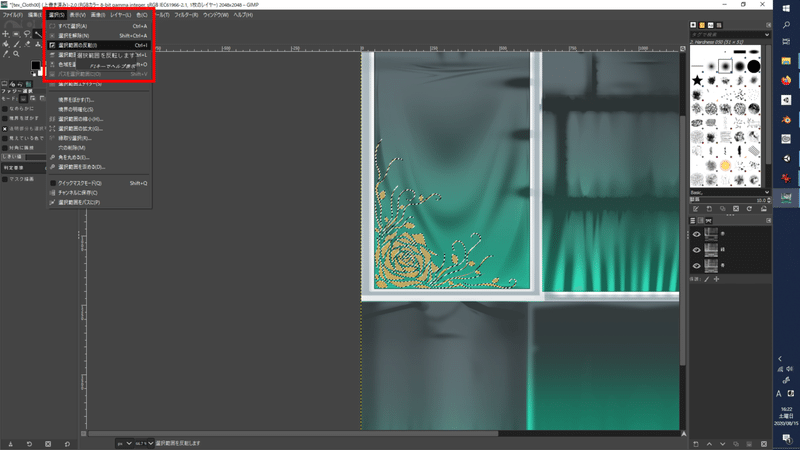Select the black star brush thumbnail
800x450 pixels.
[697, 80]
